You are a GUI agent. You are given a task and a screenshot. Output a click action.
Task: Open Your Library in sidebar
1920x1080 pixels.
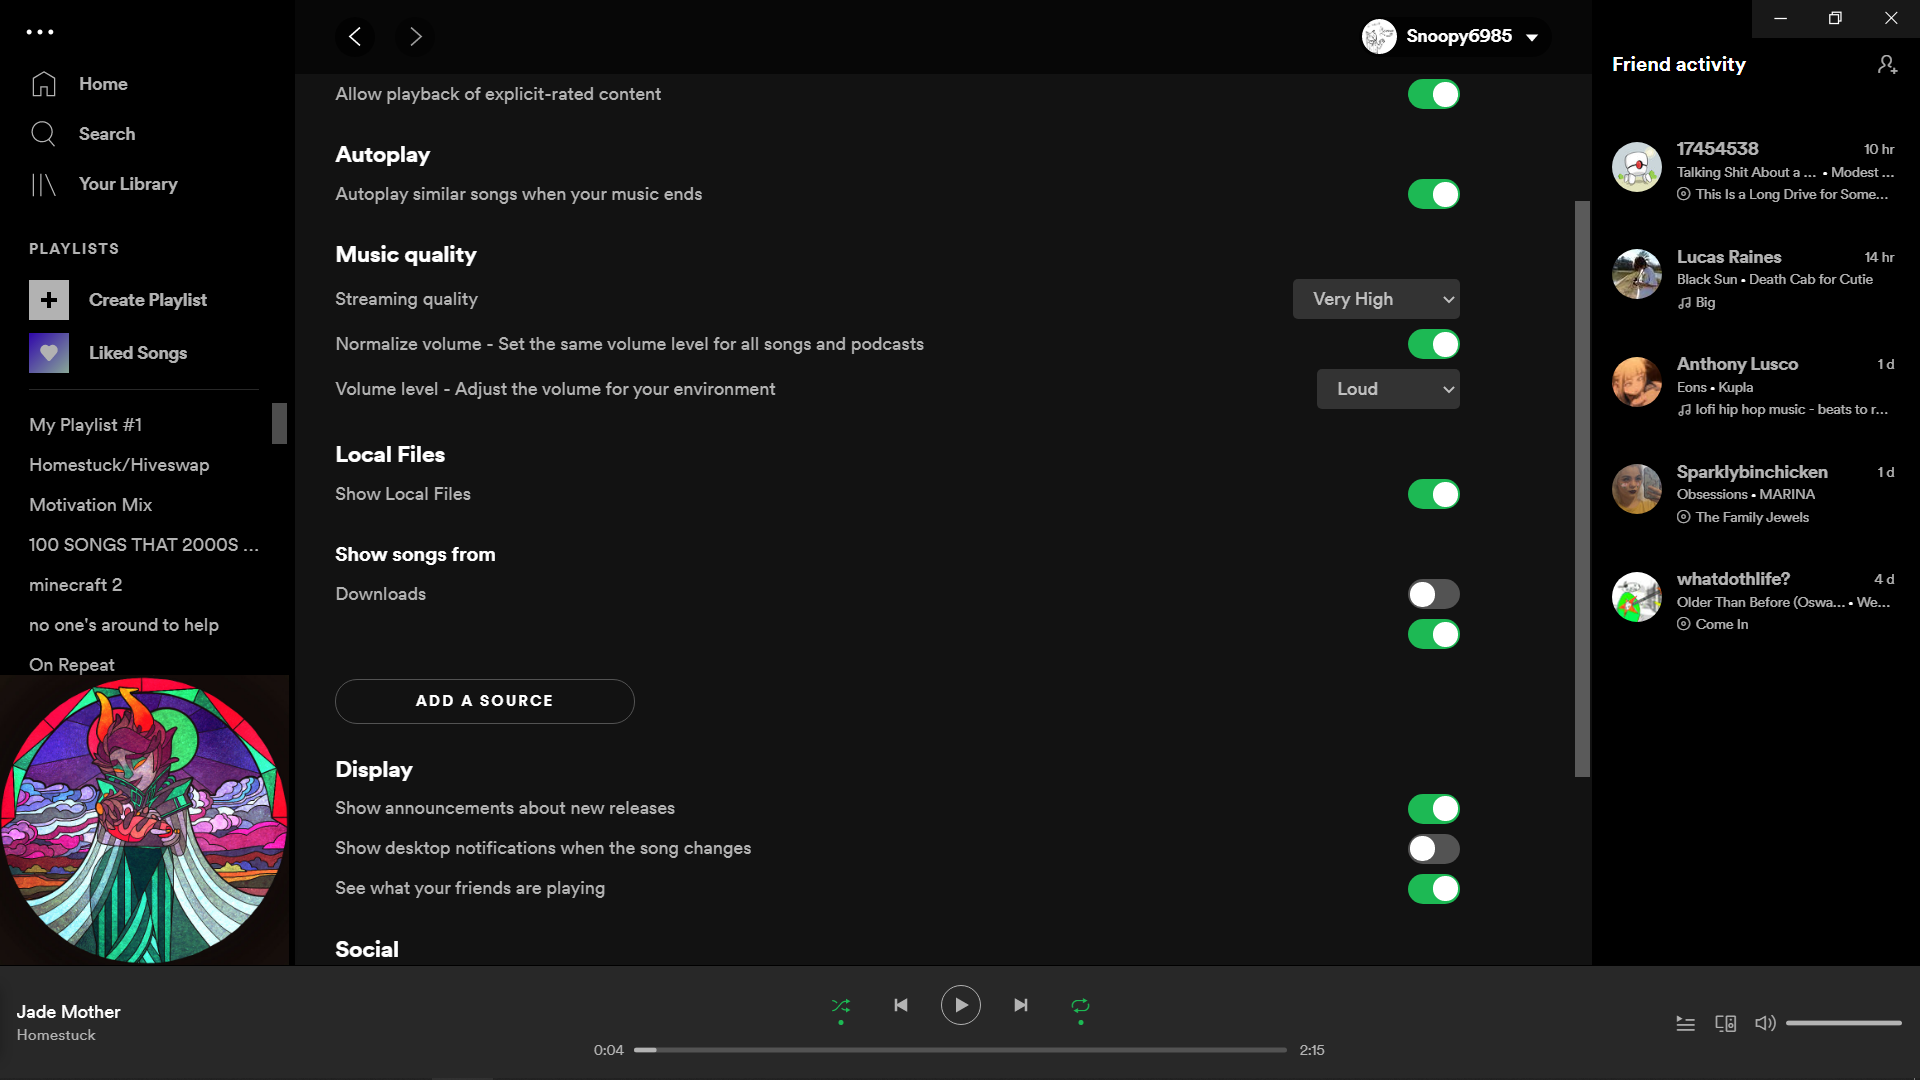128,183
